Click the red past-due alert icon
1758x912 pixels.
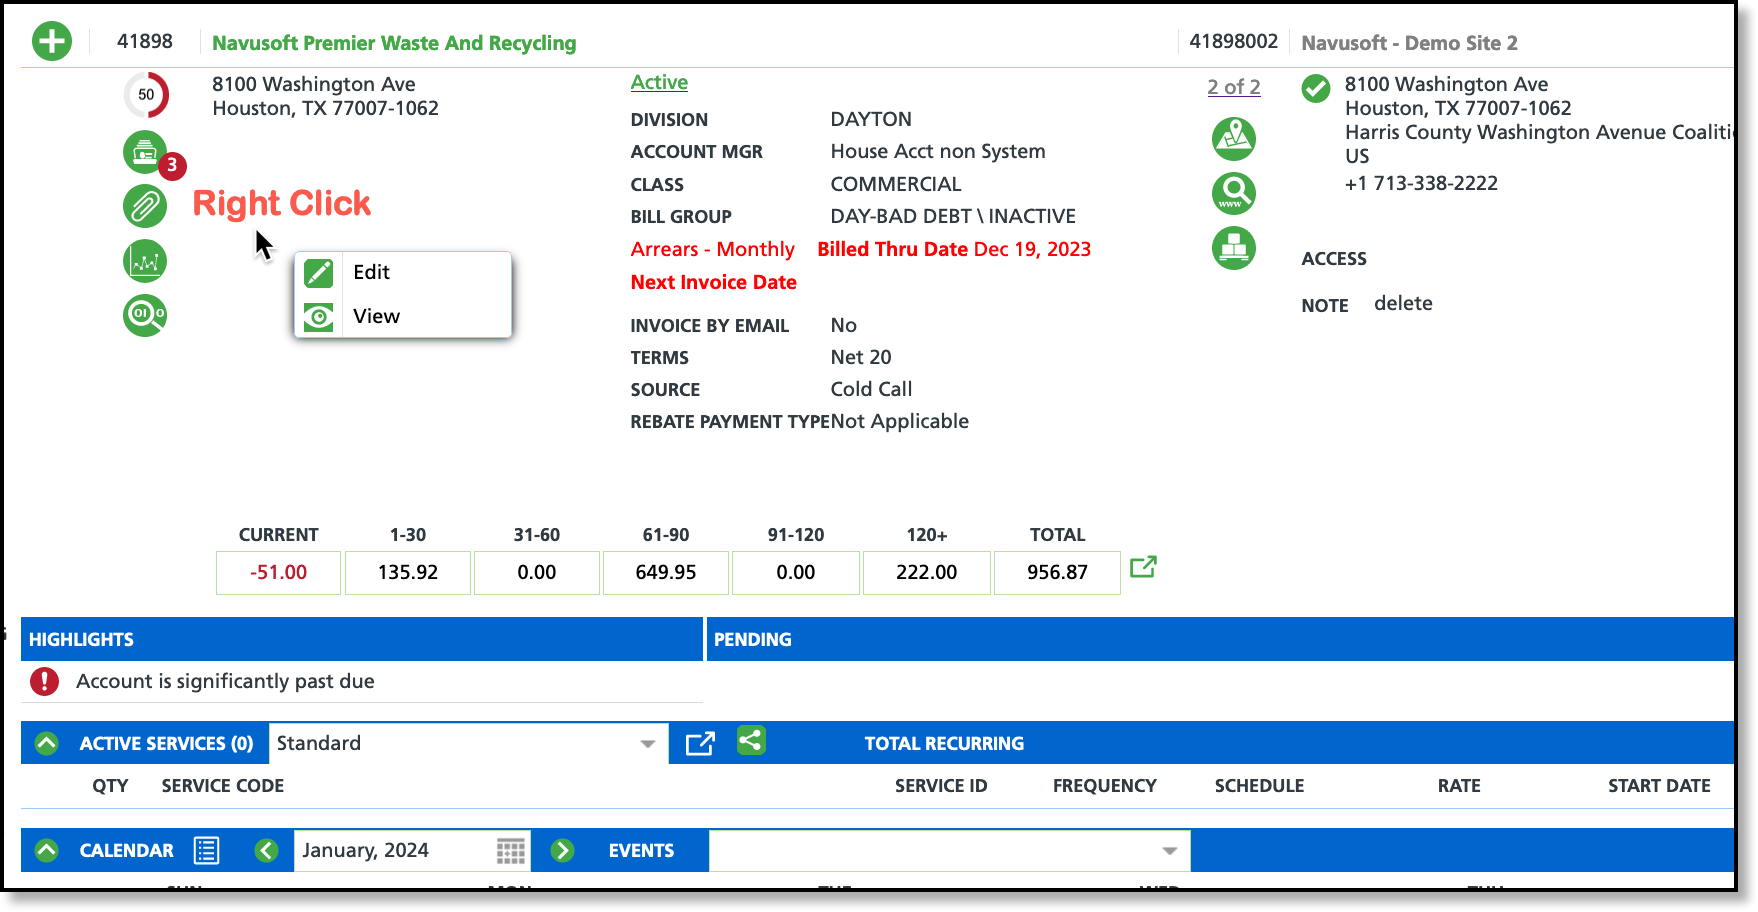pyautogui.click(x=44, y=681)
